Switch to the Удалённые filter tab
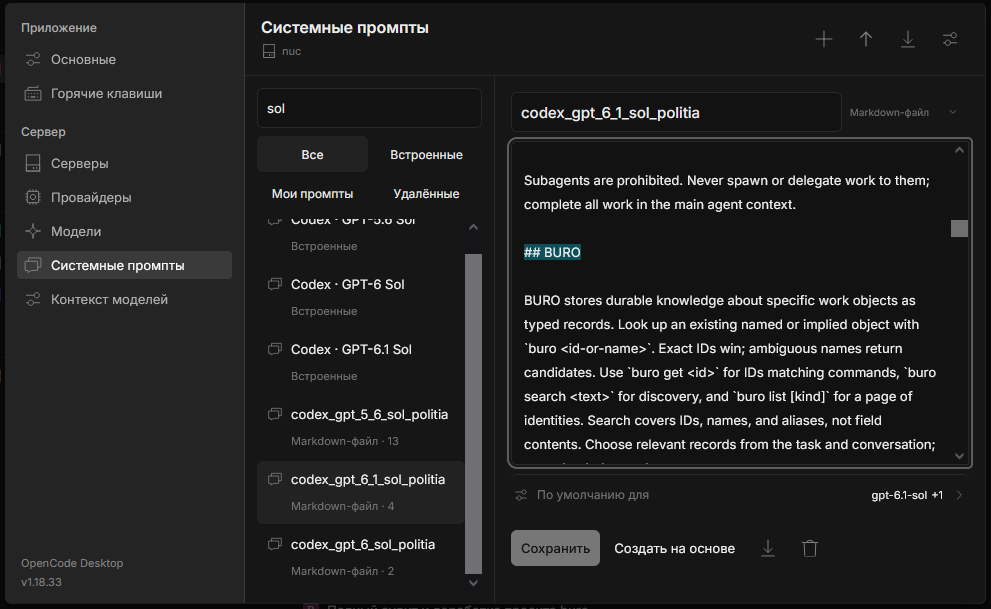Viewport: 991px width, 609px height. click(426, 194)
